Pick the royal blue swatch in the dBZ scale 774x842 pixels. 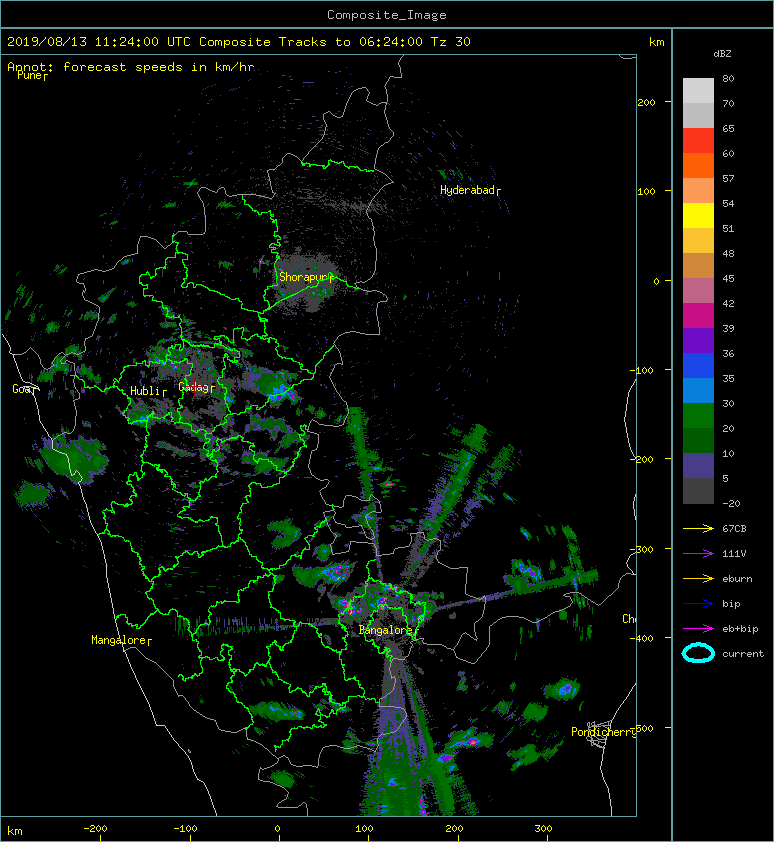point(698,365)
